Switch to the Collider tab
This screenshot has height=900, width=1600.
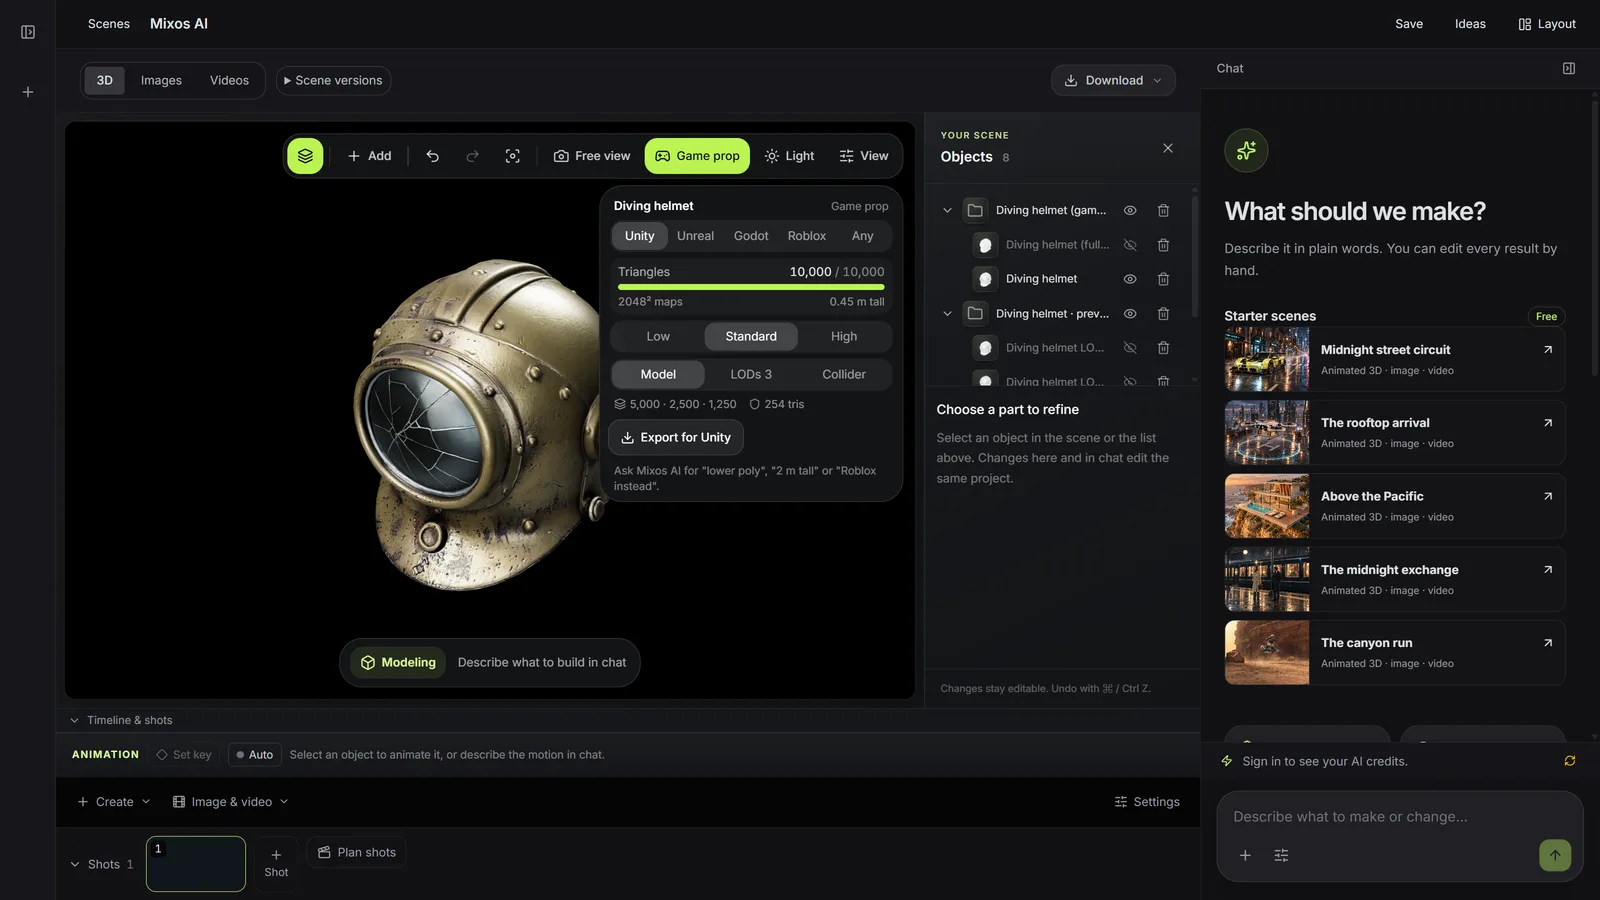click(x=844, y=374)
